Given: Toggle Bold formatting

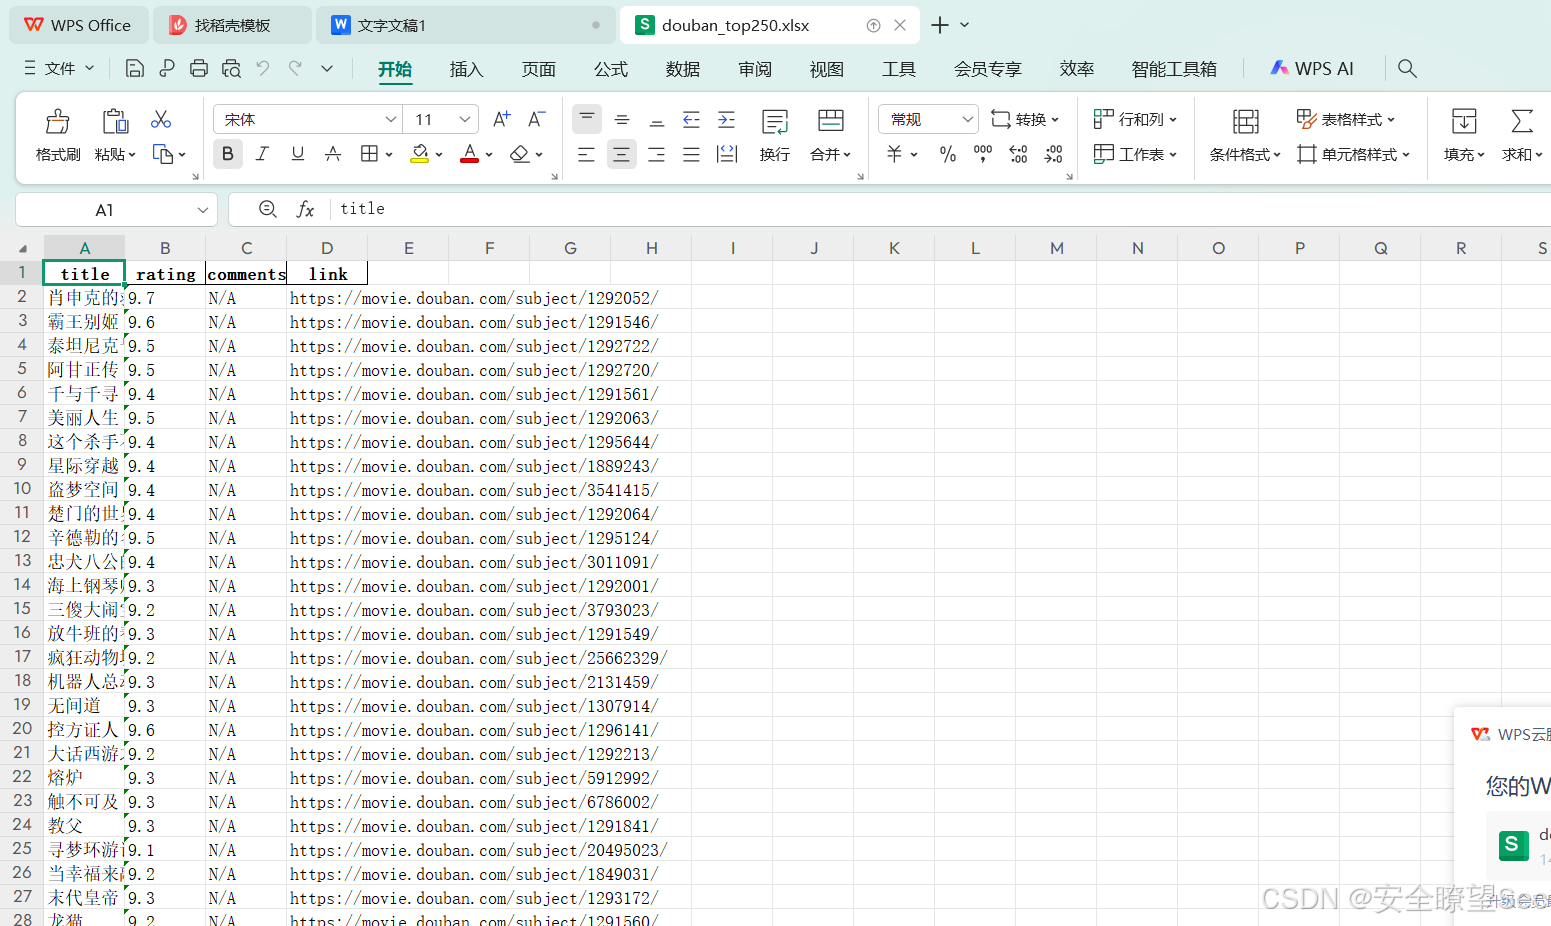Looking at the screenshot, I should point(228,154).
